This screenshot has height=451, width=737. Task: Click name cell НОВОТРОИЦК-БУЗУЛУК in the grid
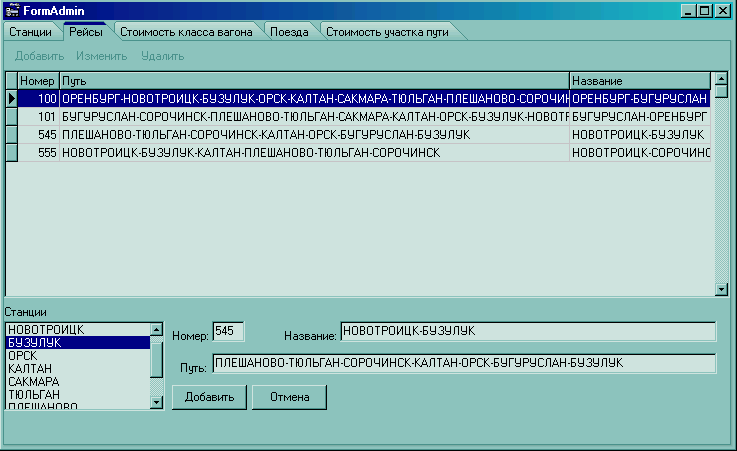(640, 134)
